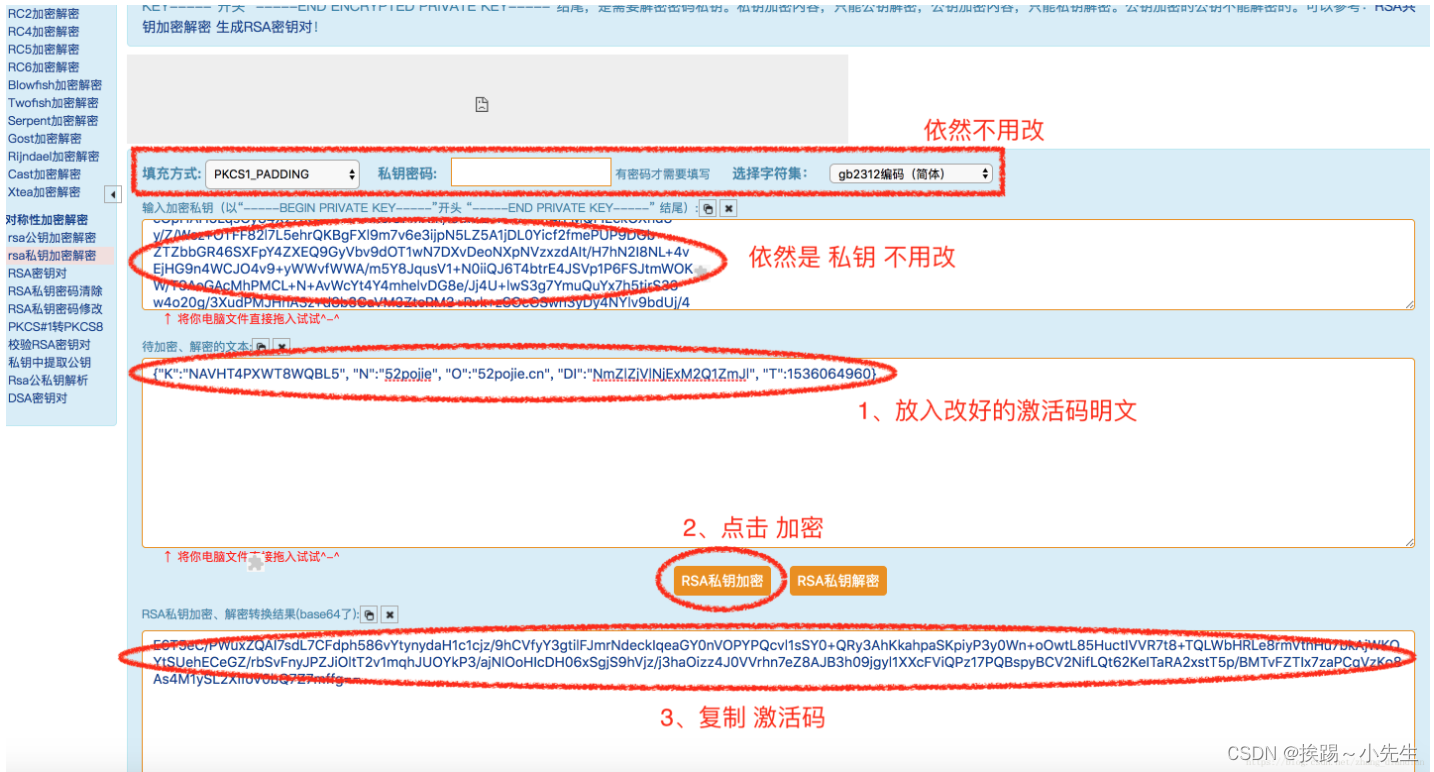Open Serpent加密解密 in sidebar
This screenshot has width=1434, height=772.
[x=53, y=121]
